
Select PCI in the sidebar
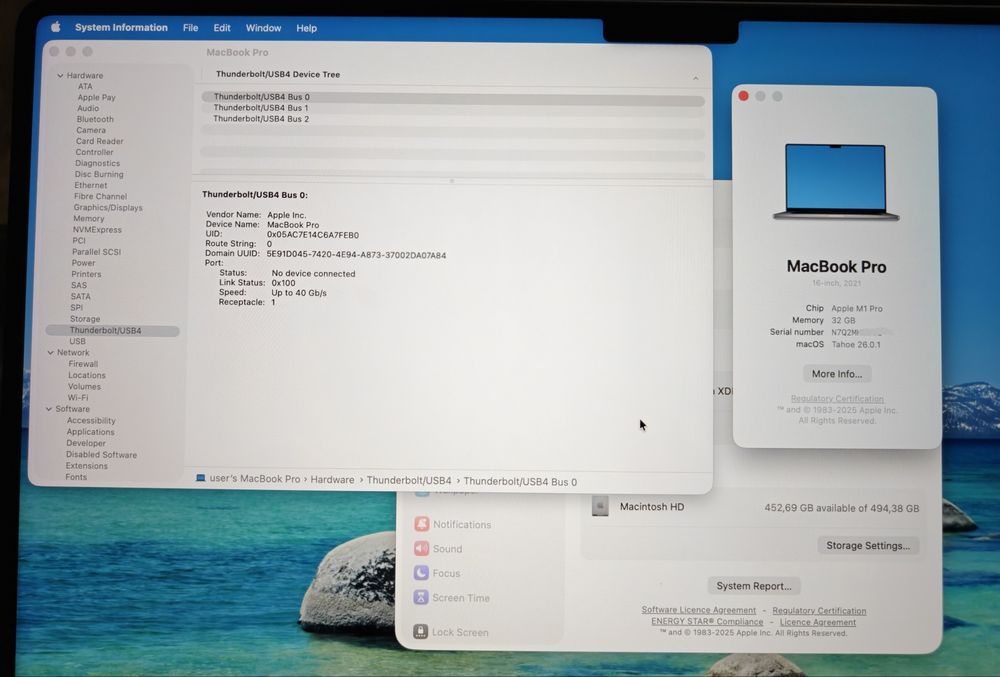78,241
